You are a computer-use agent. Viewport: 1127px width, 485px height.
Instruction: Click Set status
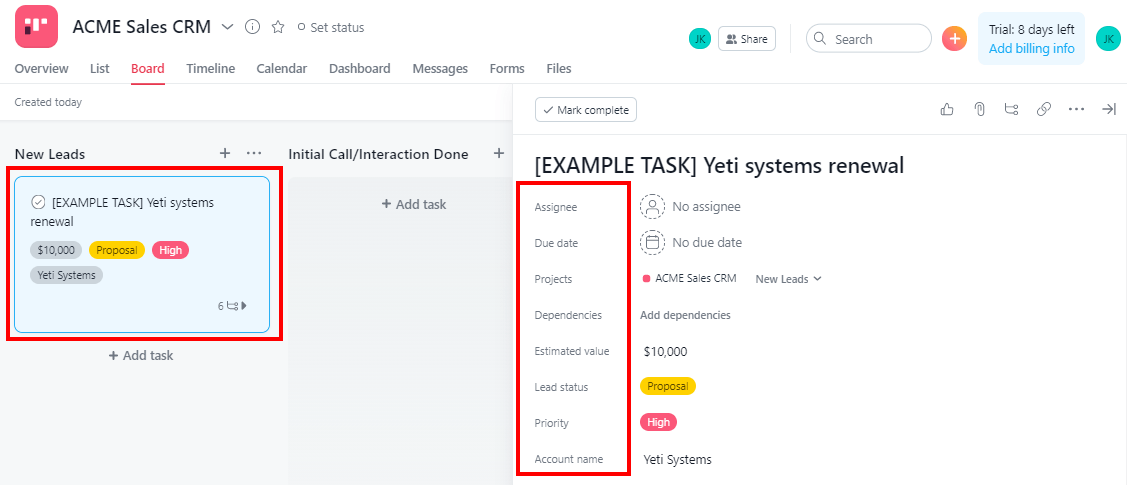click(x=331, y=27)
